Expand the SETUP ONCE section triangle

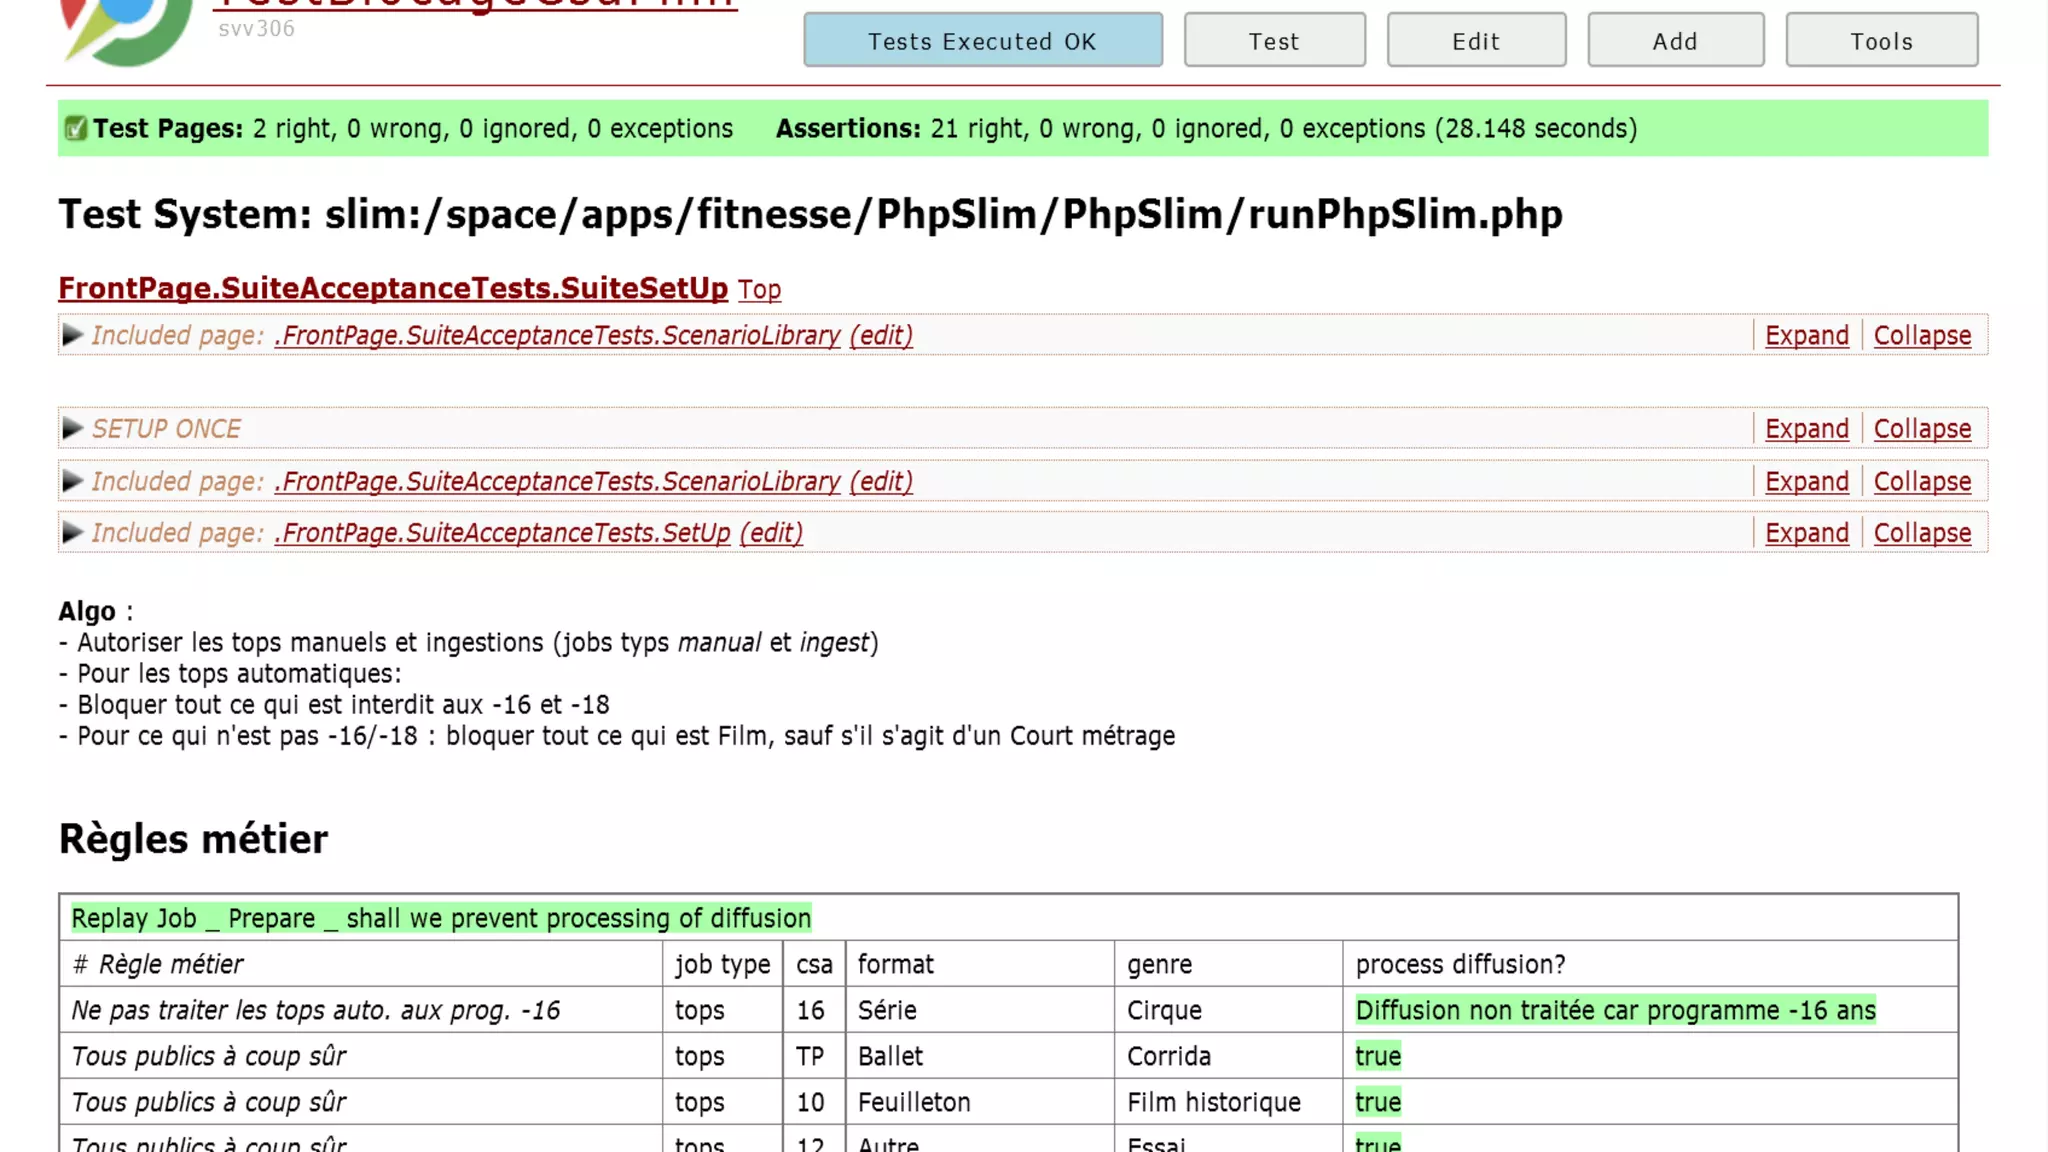point(72,429)
